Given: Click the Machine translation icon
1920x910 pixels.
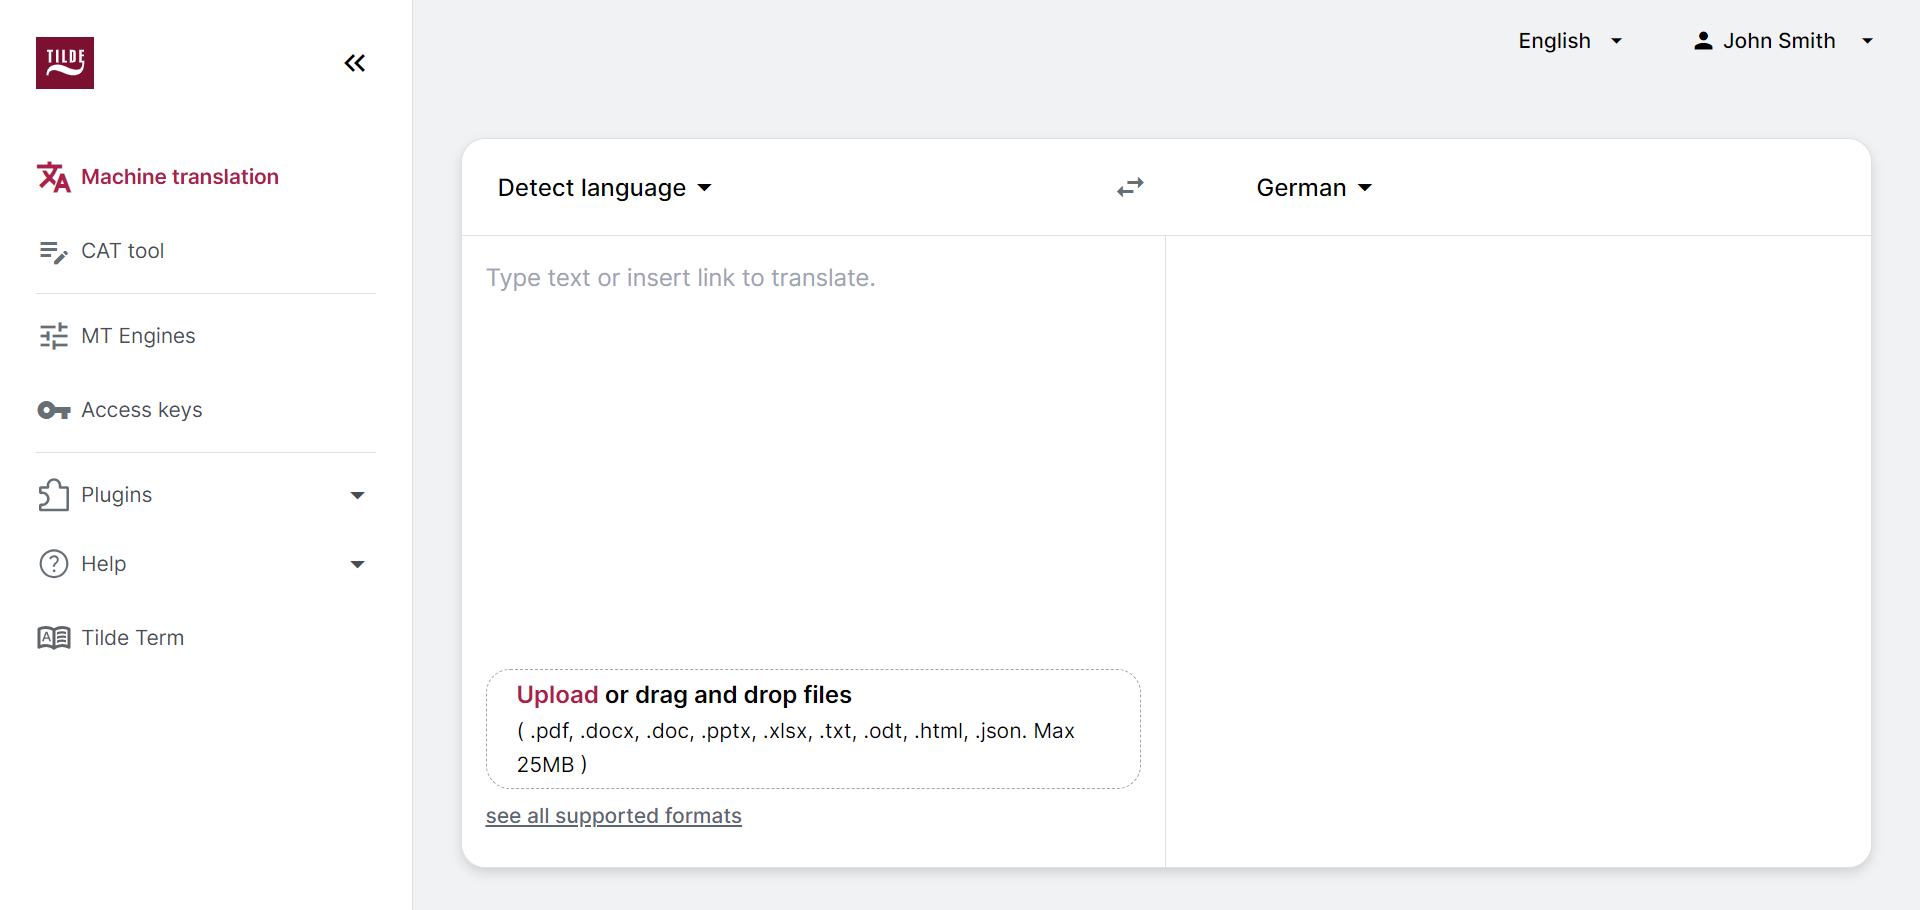Looking at the screenshot, I should point(54,177).
